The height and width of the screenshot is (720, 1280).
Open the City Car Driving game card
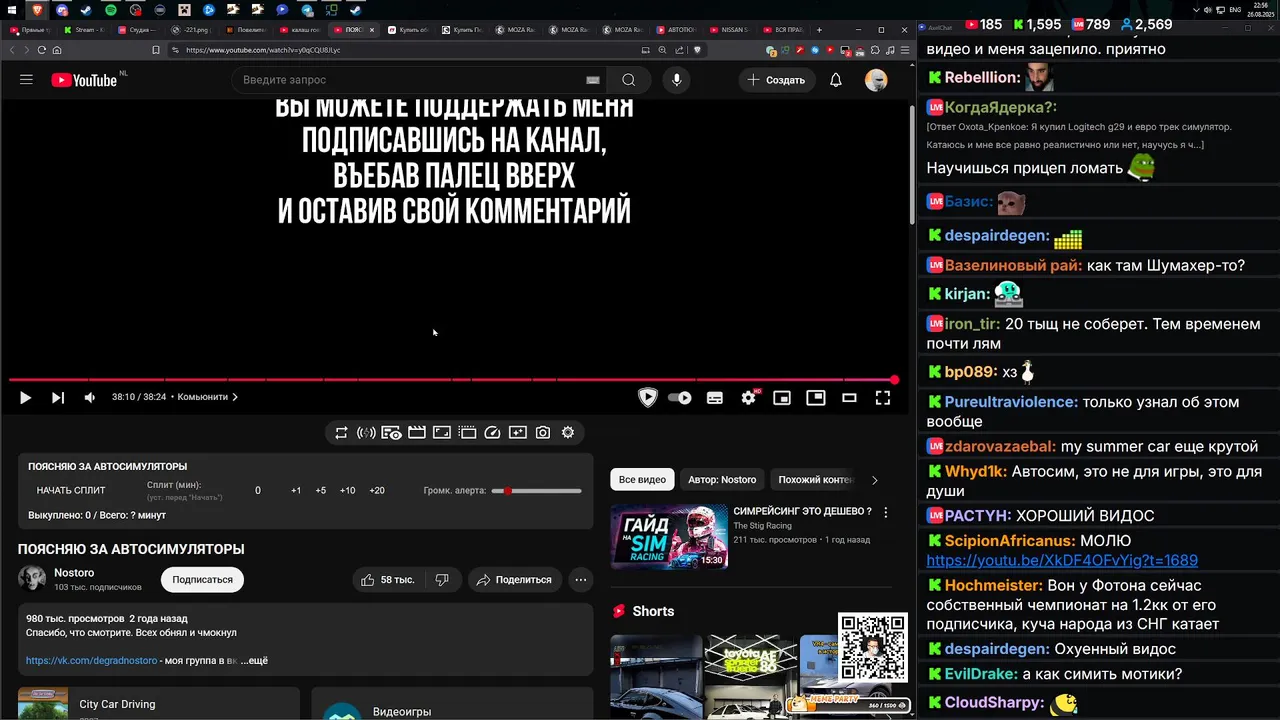(159, 704)
